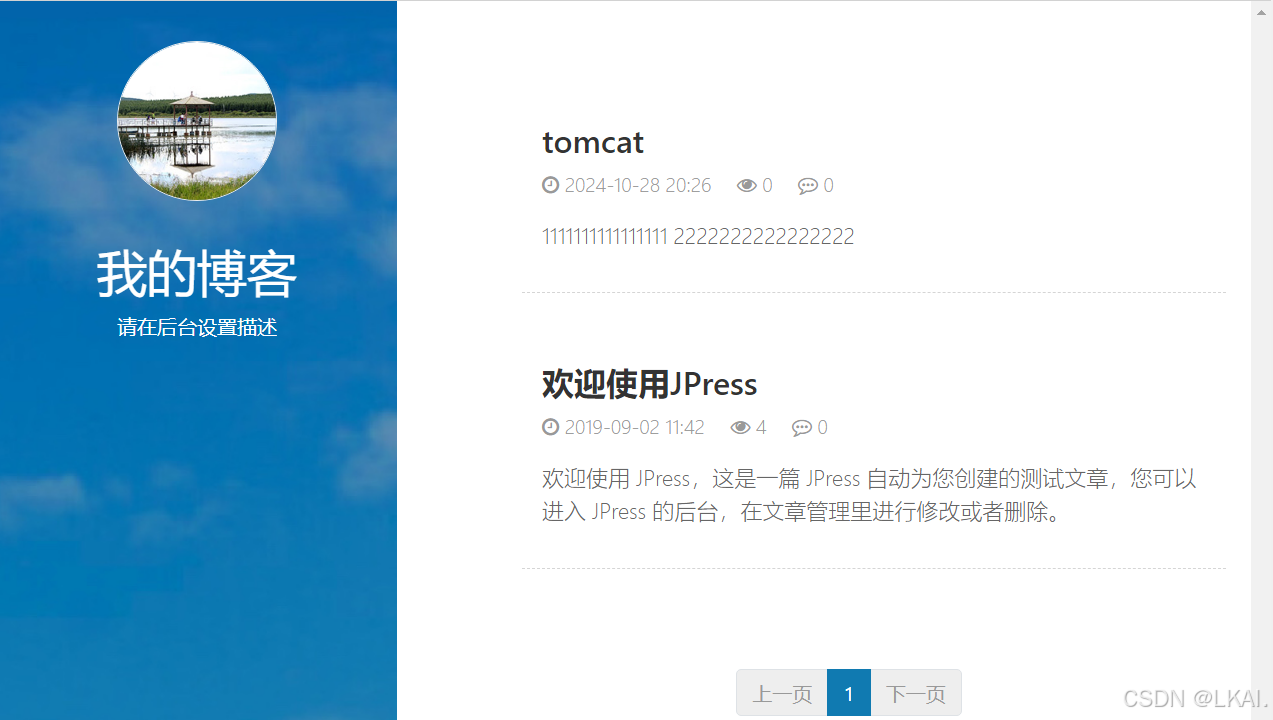This screenshot has width=1273, height=720.
Task: Click the clock icon next to tomcat's date
Action: coord(550,185)
